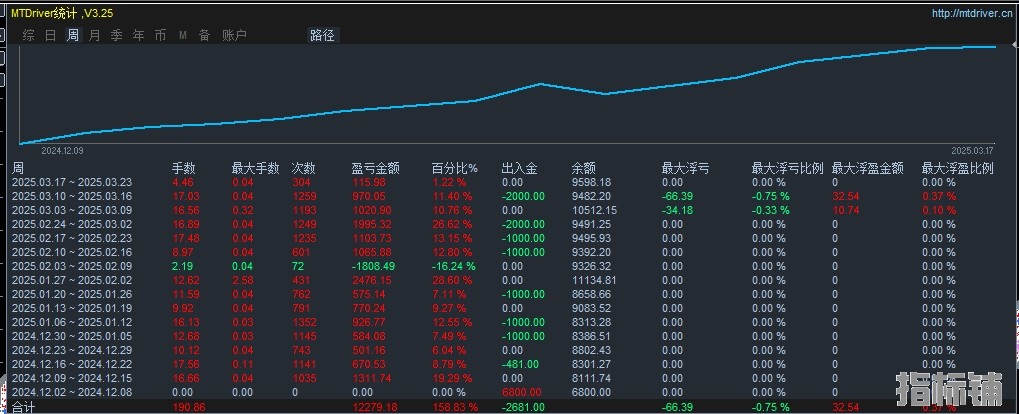
Task: Click the 百分比% column header
Action: 455,168
